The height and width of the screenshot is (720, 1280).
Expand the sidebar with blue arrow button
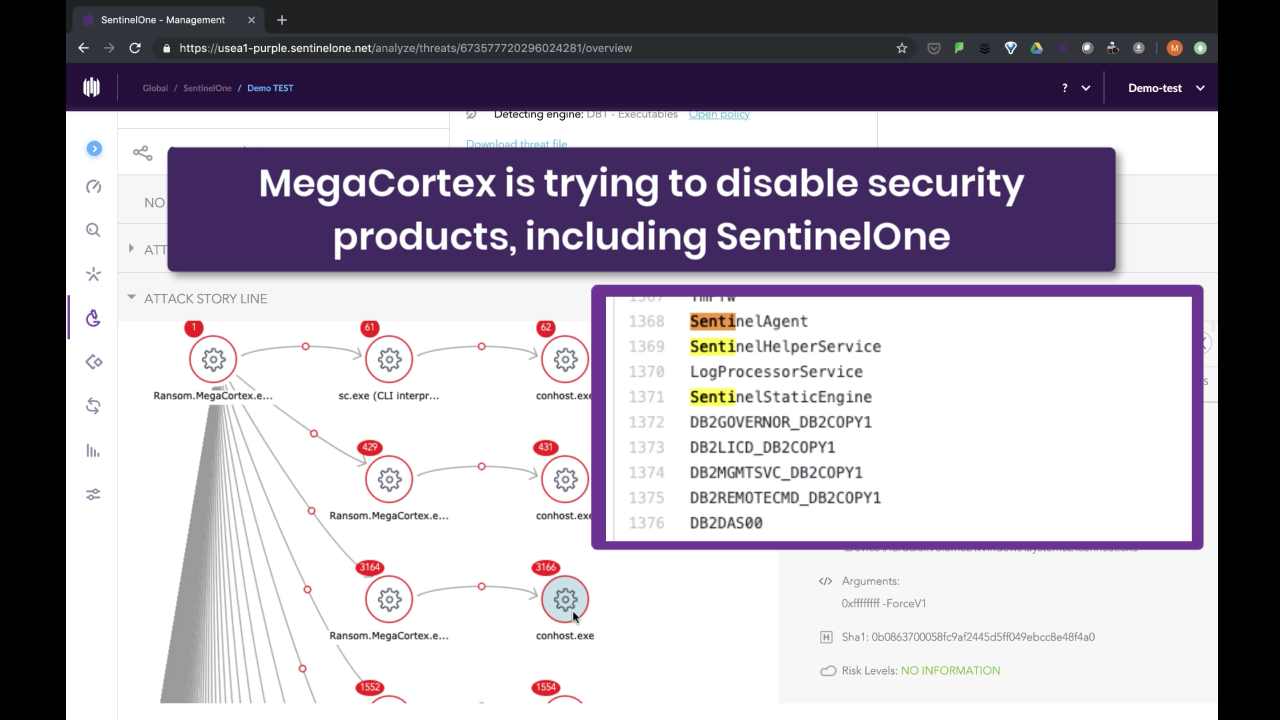(94, 149)
